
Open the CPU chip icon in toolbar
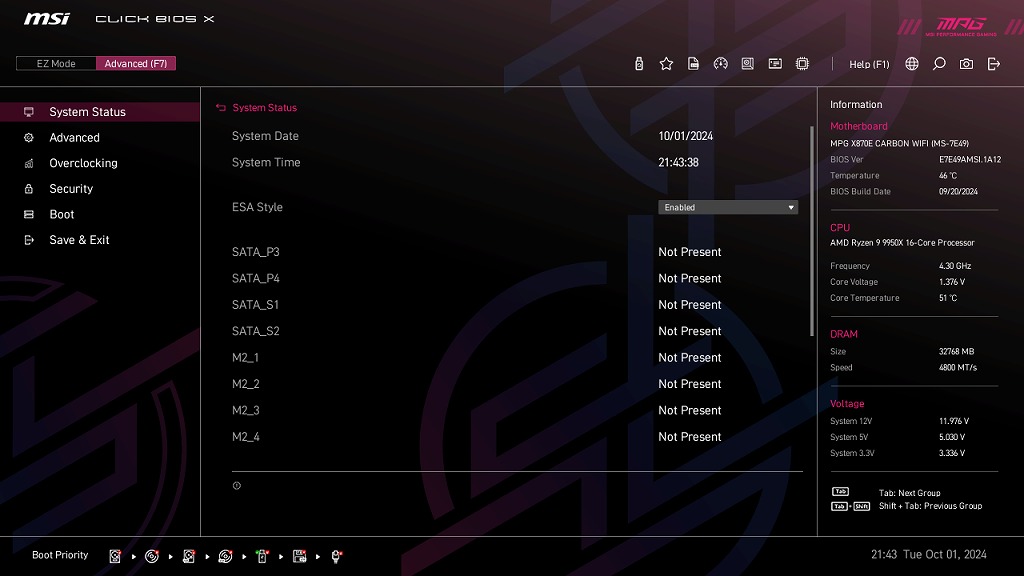tap(802, 63)
